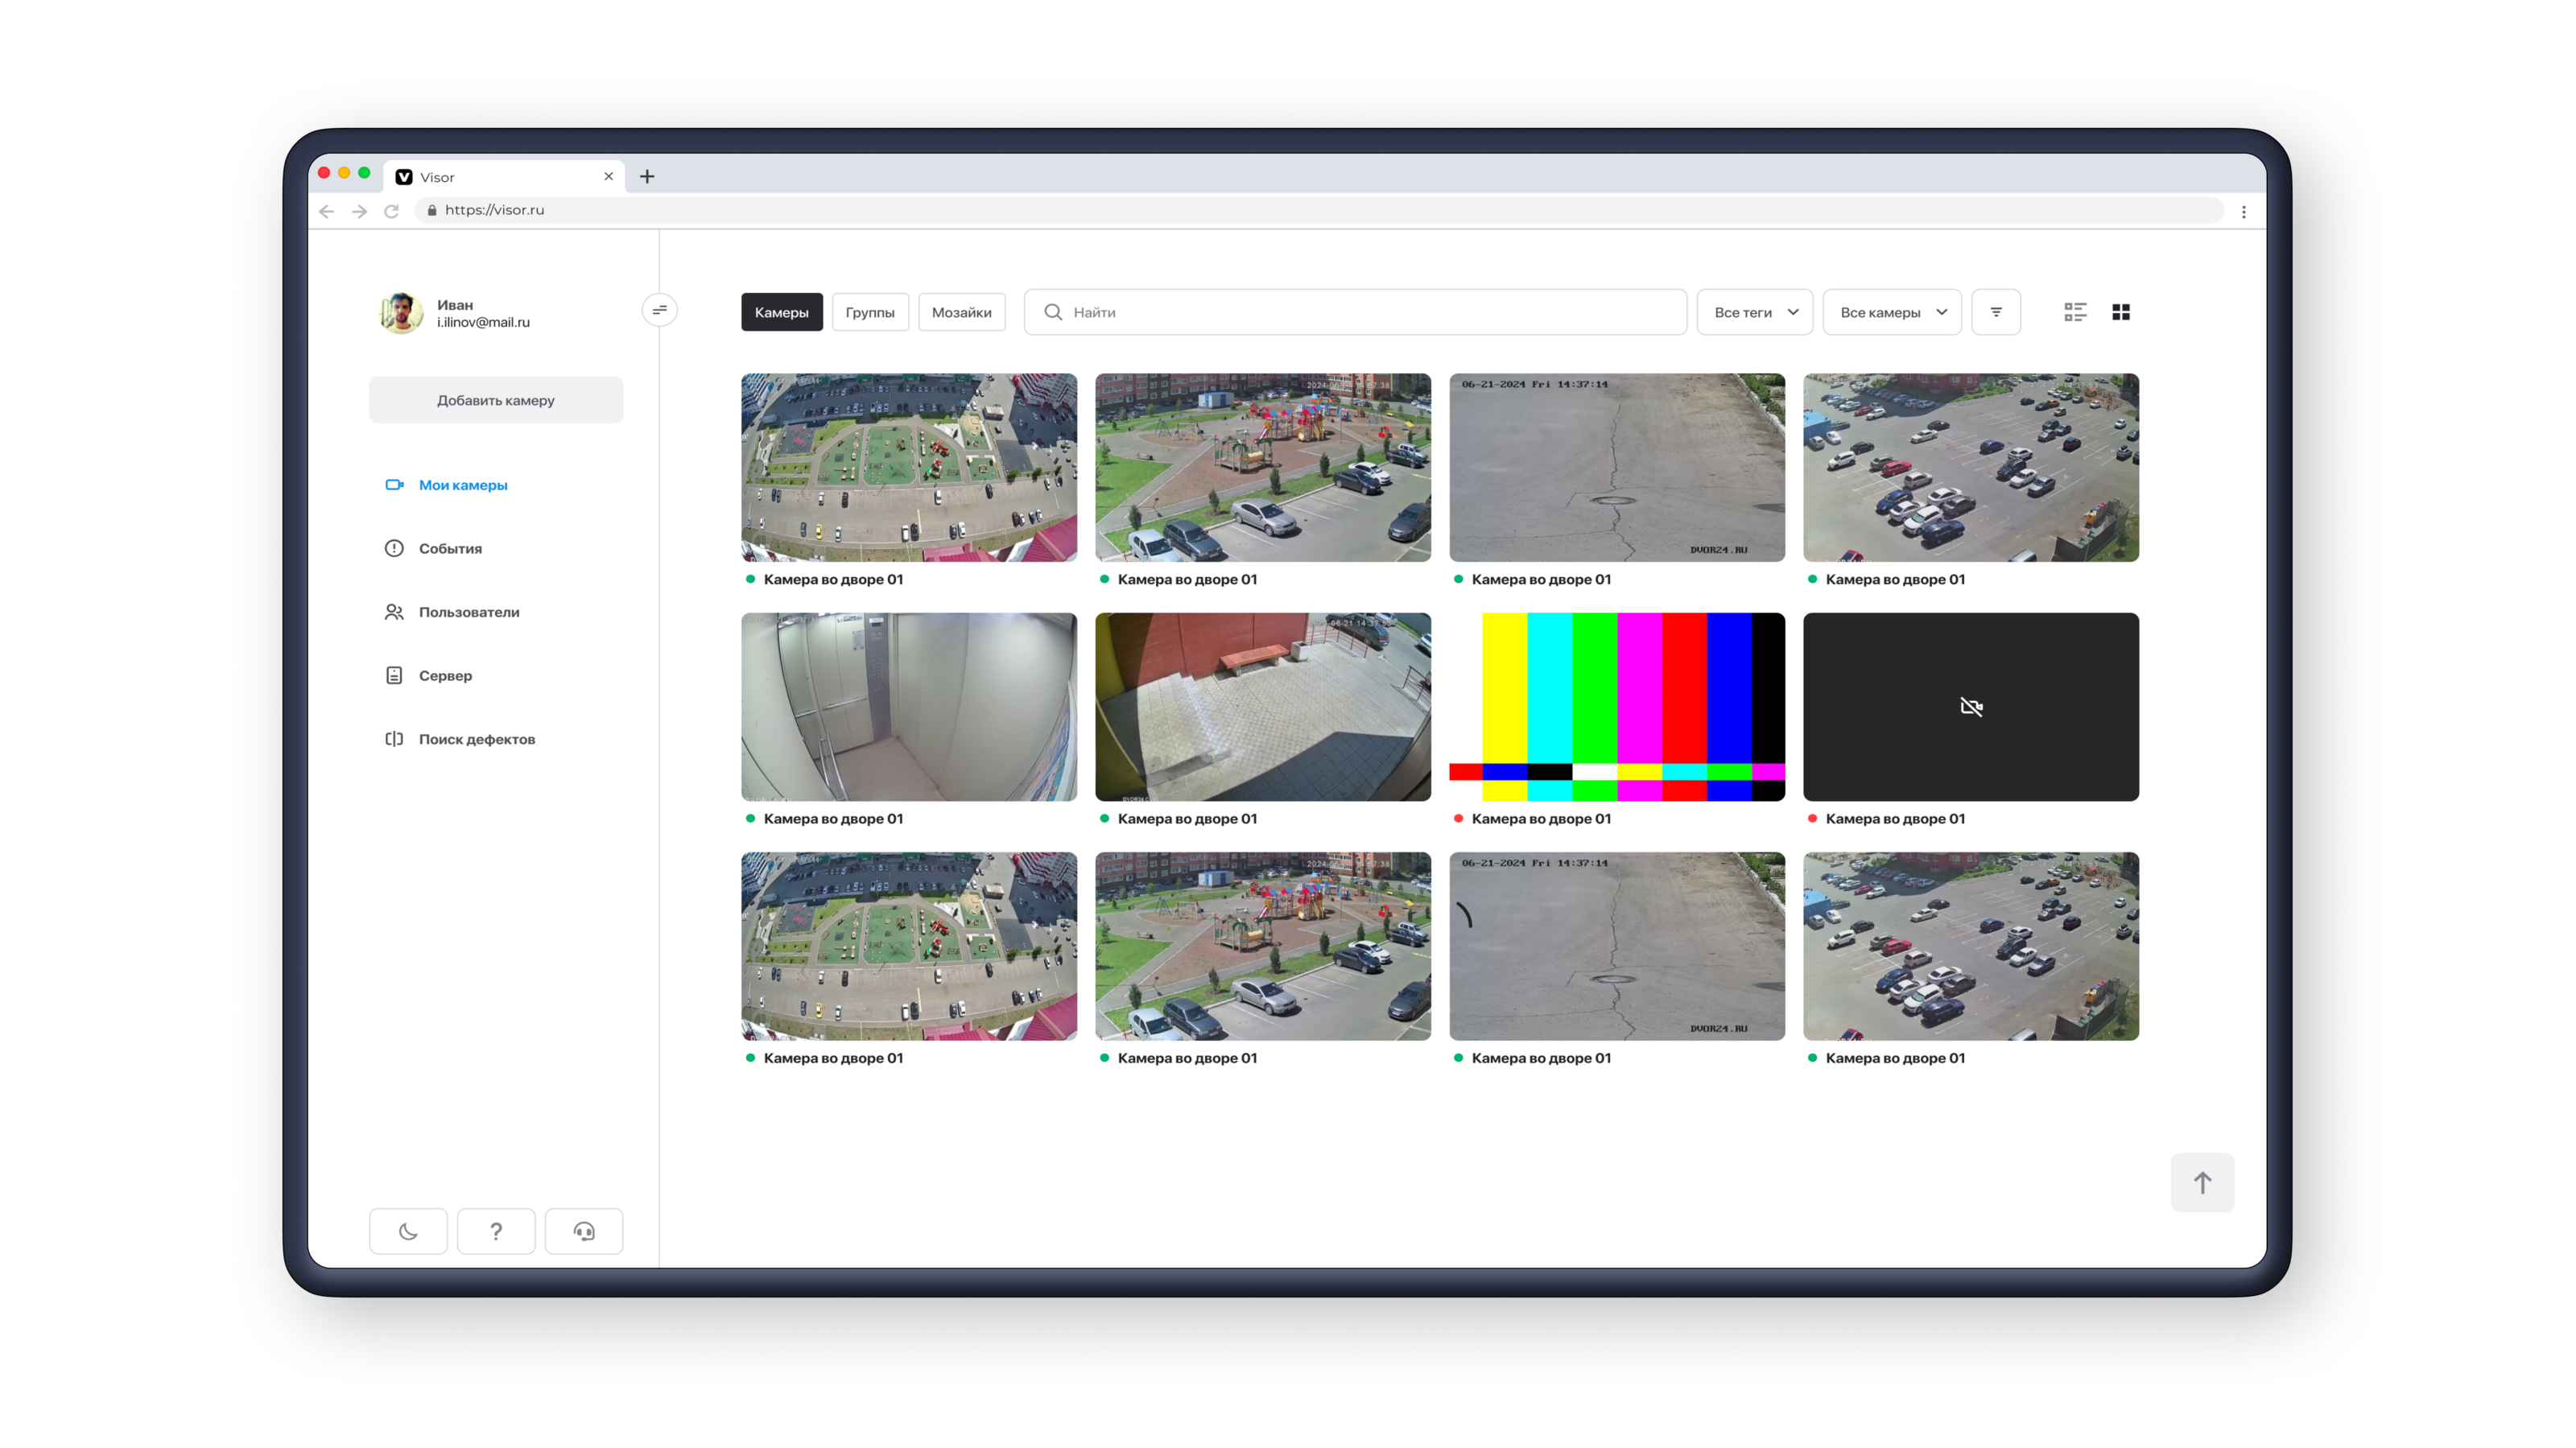Open the color bars test pattern camera
The height and width of the screenshot is (1448, 2576).
point(1617,707)
